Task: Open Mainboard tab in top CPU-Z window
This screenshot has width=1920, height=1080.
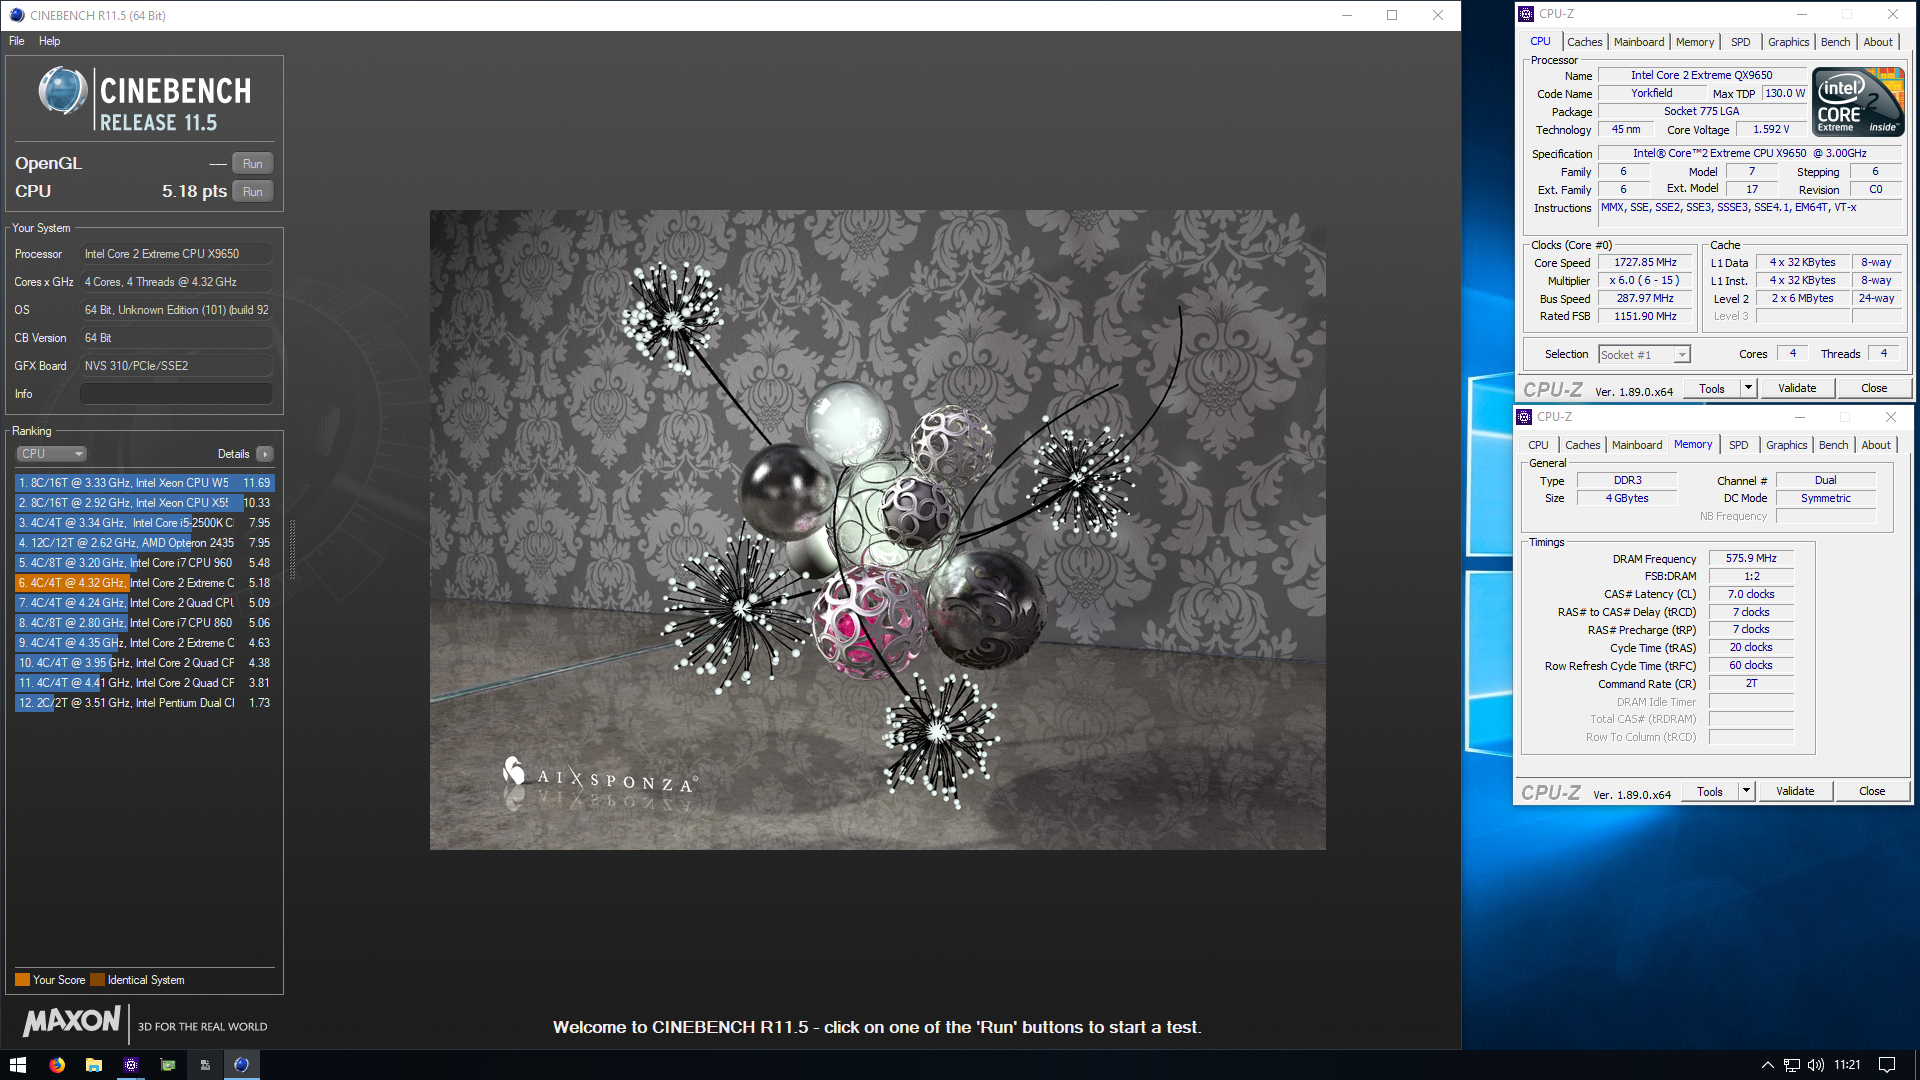Action: click(1639, 42)
